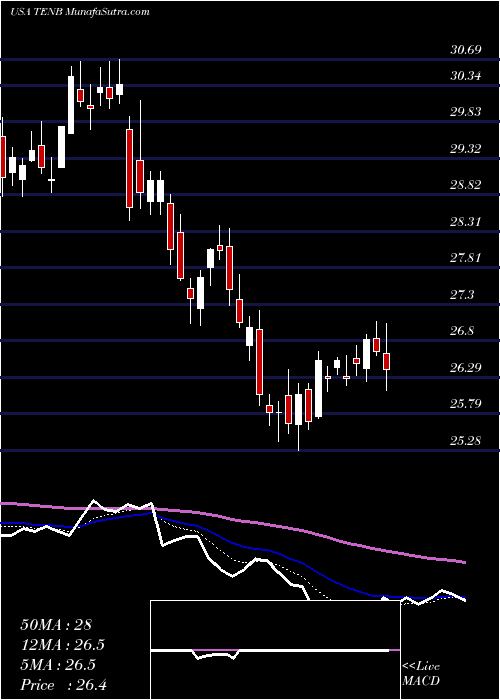Click the 30.34 price level label
500x700 pixels.
[x=466, y=76]
